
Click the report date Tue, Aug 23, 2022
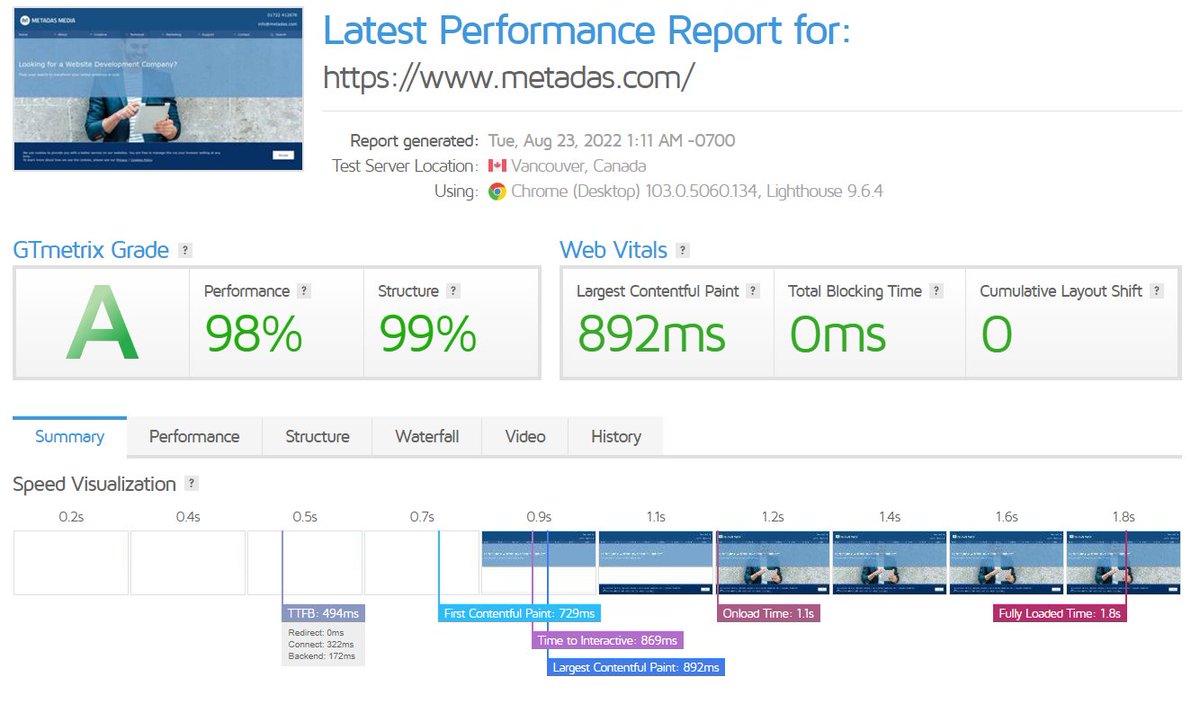click(611, 141)
